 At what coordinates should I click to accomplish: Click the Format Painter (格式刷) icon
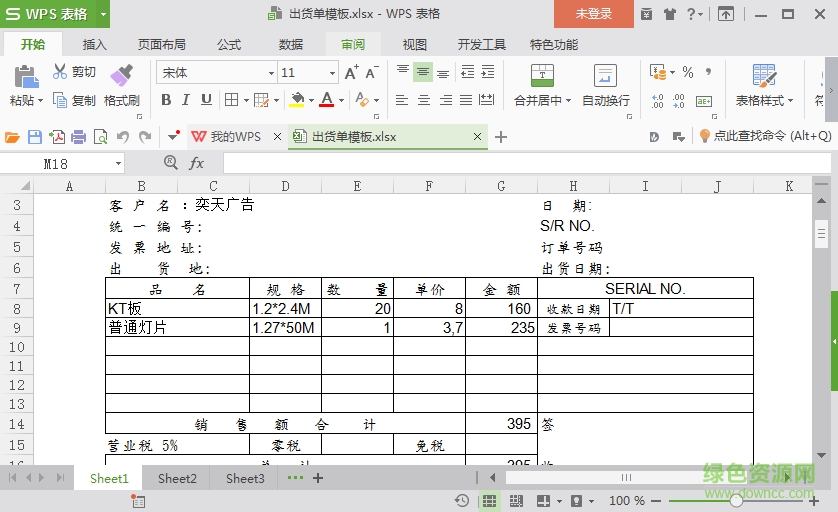tap(121, 75)
